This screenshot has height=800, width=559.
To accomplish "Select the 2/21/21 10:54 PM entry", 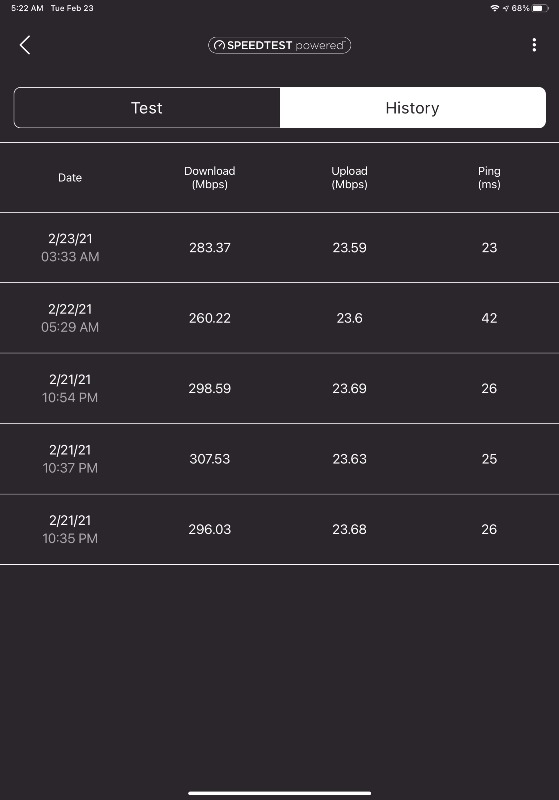I will point(280,388).
